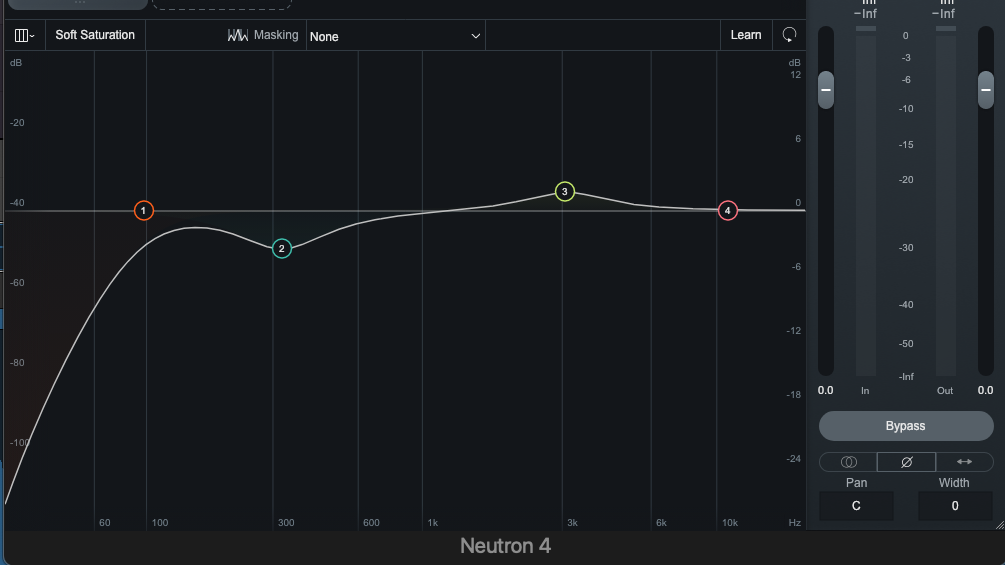This screenshot has width=1005, height=565.
Task: Click the Bypass button
Action: [x=906, y=426]
